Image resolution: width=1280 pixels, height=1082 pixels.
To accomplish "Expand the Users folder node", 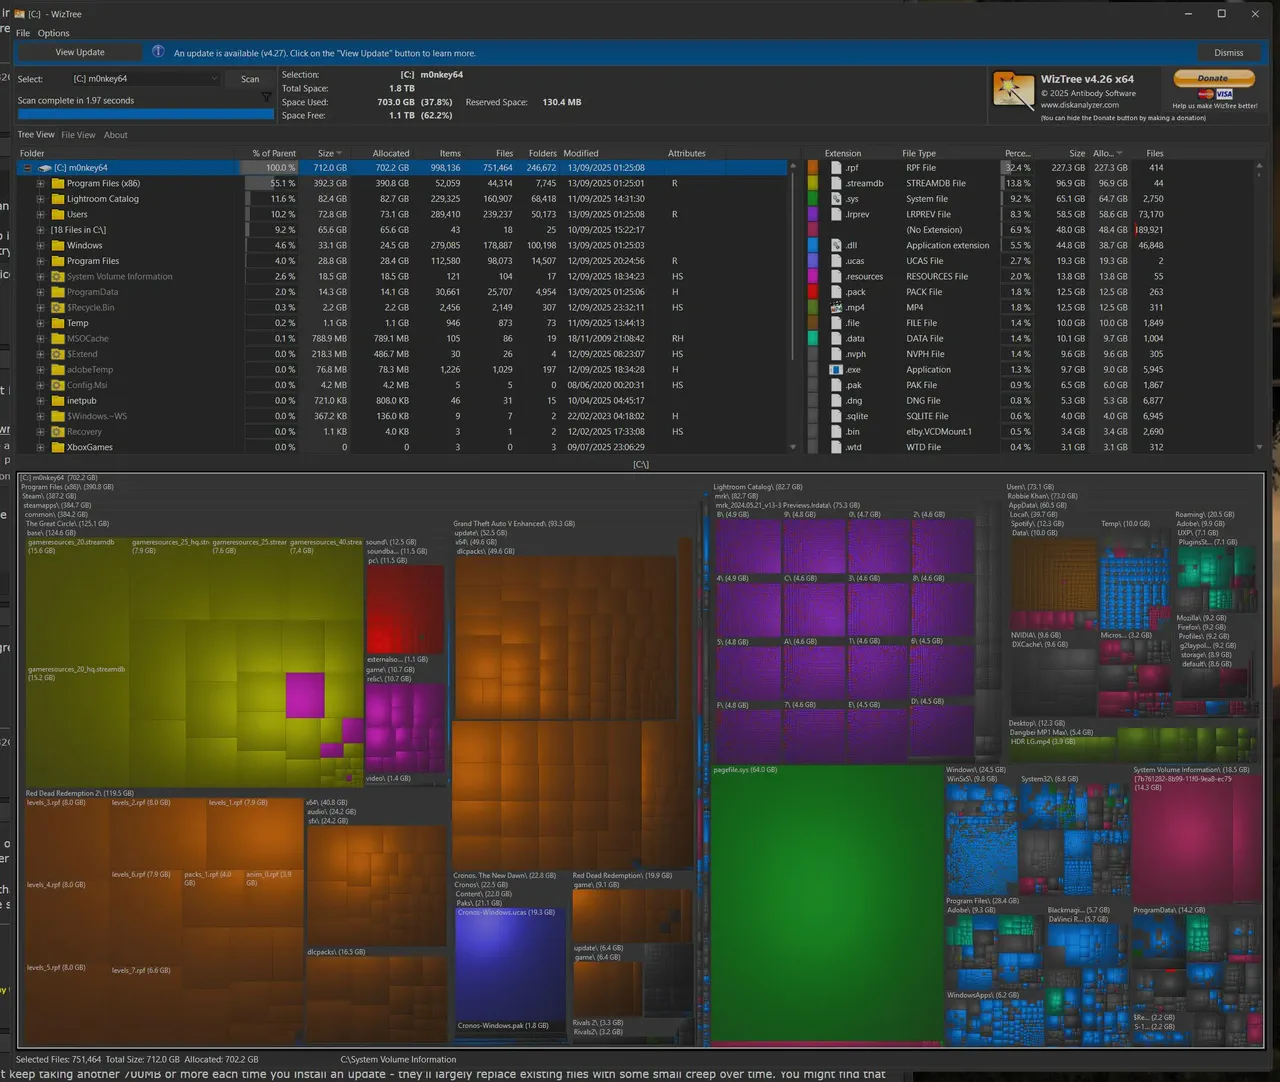I will click(x=40, y=215).
